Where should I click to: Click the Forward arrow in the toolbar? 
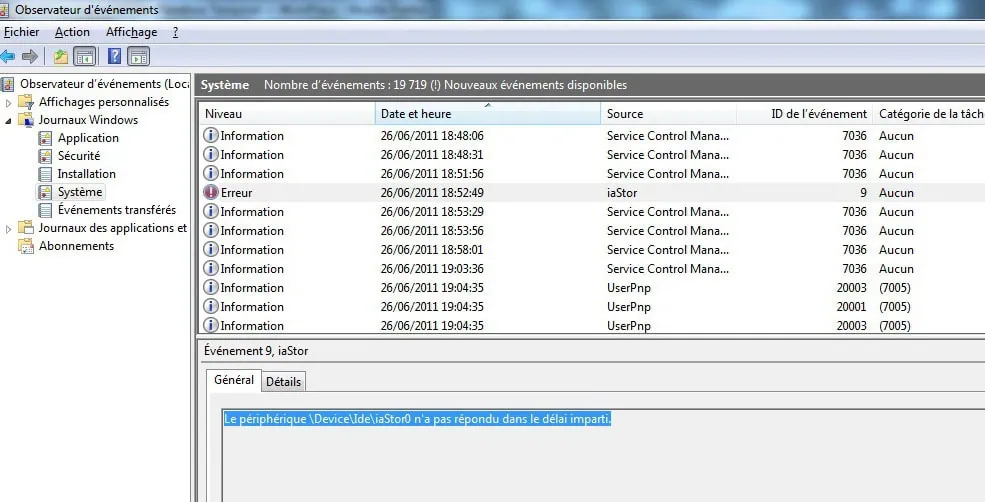tap(30, 56)
